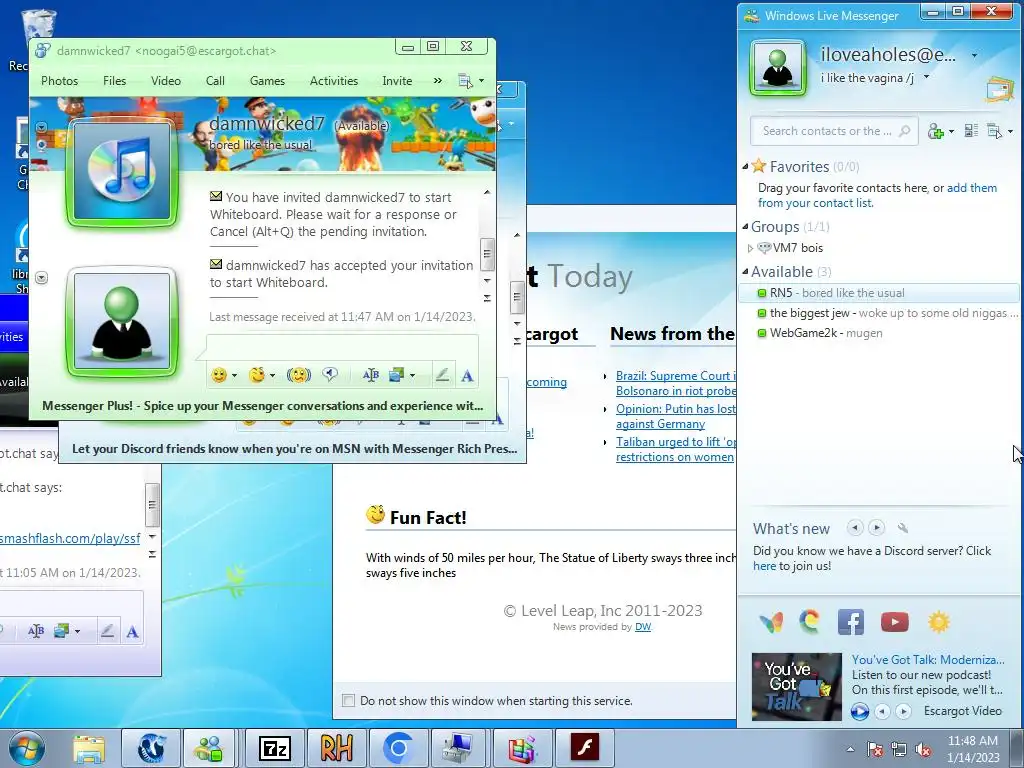Image resolution: width=1024 pixels, height=768 pixels.
Task: Open the e-mail inbox icon in Messenger
Action: (999, 89)
